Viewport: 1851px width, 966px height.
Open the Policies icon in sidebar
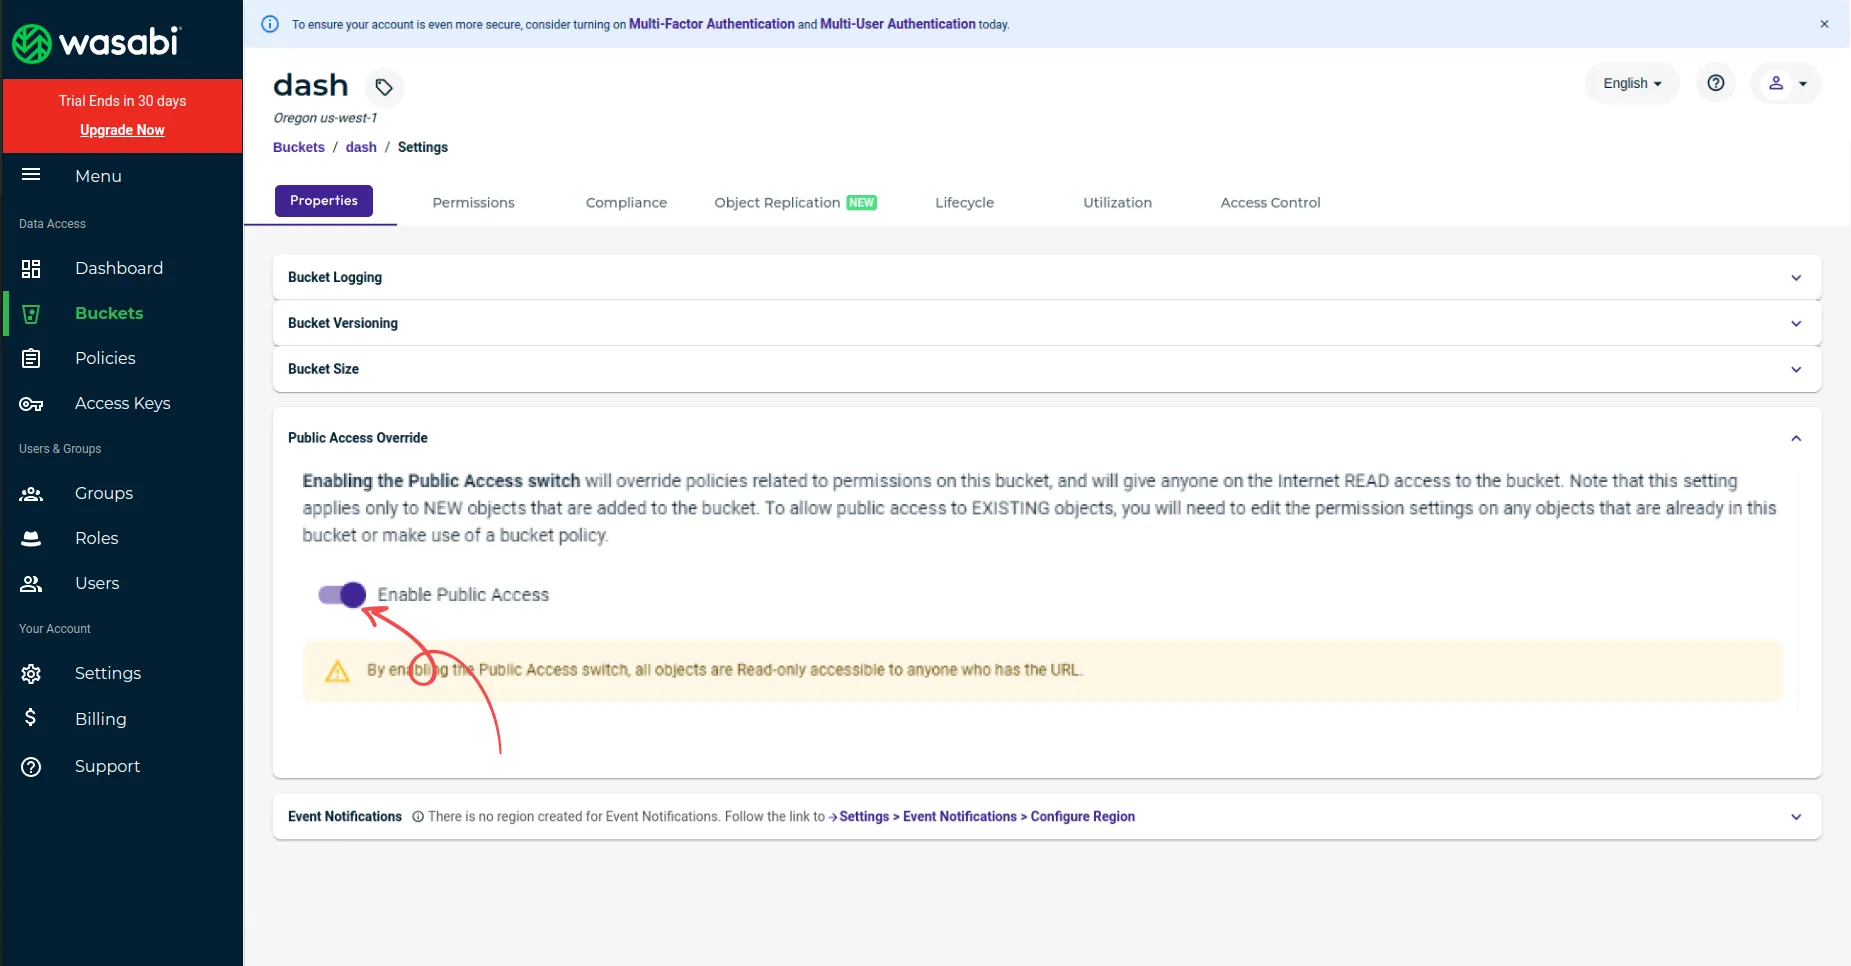point(31,358)
